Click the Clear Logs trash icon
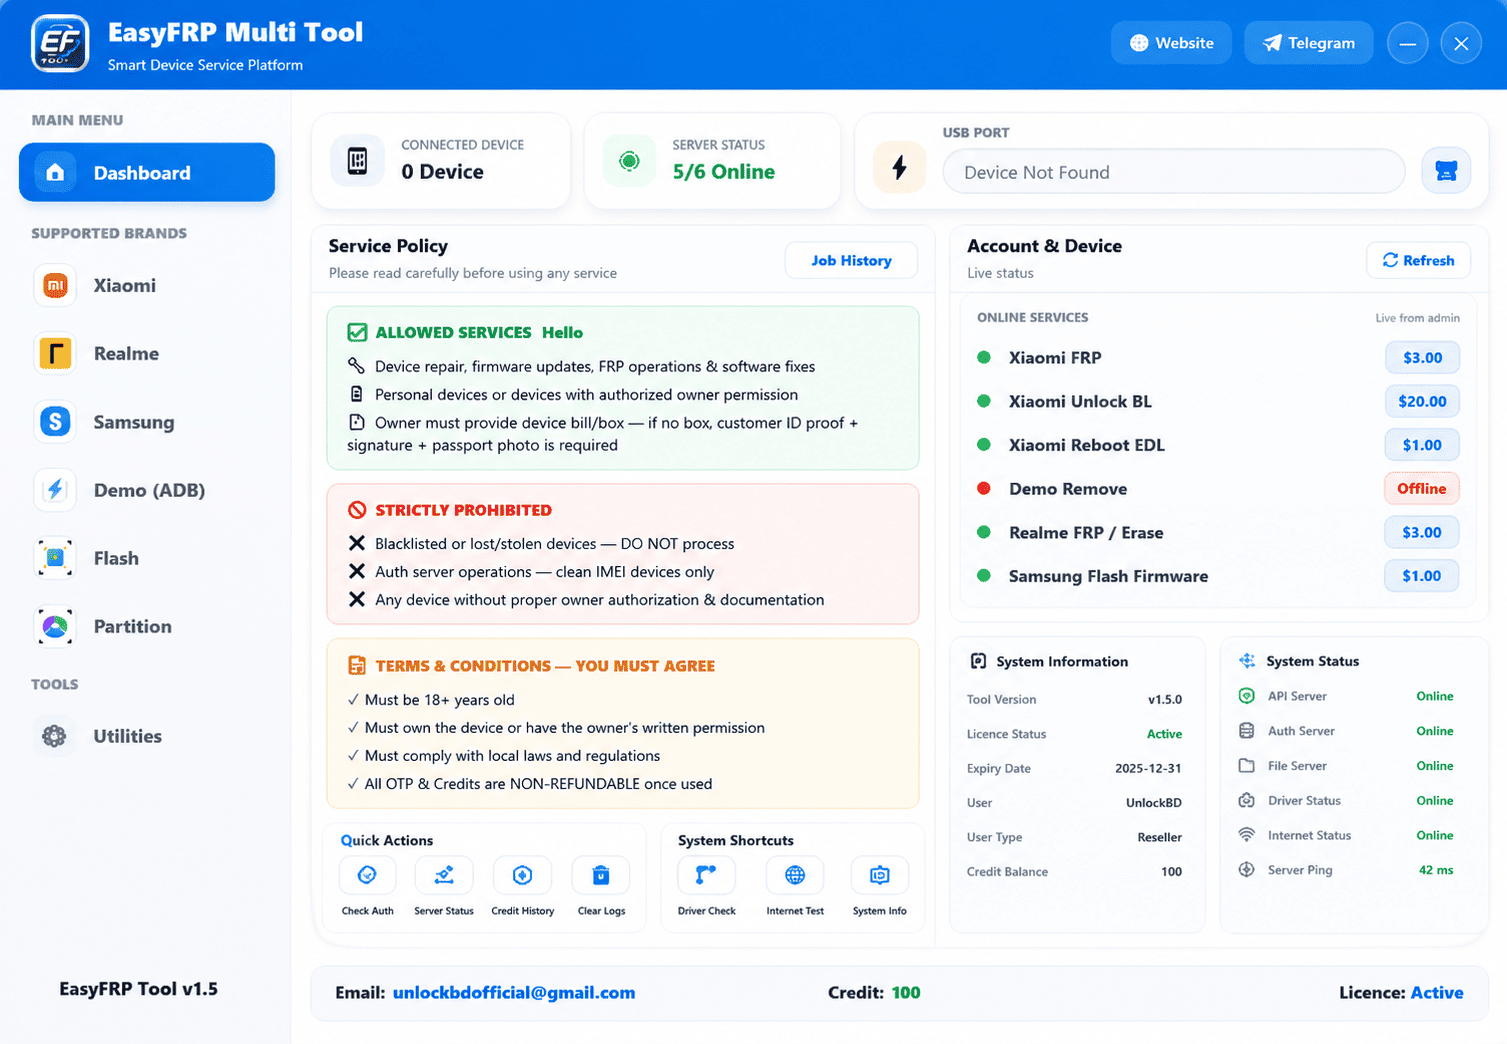Screen dimensions: 1507x1044 point(601,876)
